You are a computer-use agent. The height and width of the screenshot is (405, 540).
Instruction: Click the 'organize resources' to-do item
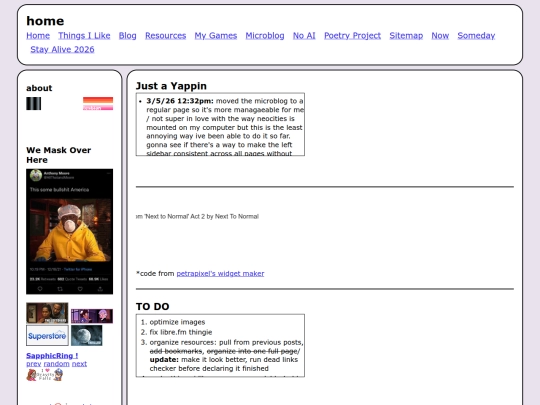point(226,355)
